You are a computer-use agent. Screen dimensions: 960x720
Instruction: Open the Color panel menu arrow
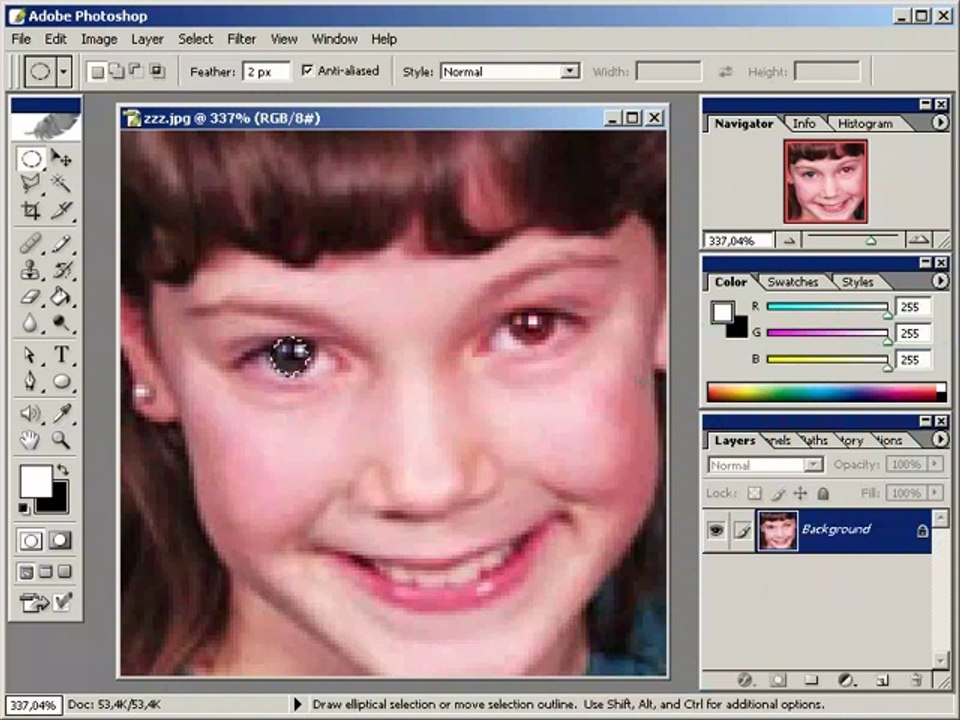940,281
